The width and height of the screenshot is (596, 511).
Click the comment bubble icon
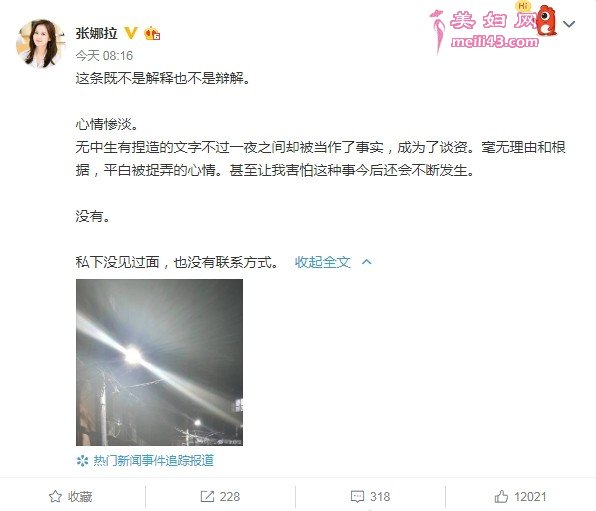coord(357,497)
